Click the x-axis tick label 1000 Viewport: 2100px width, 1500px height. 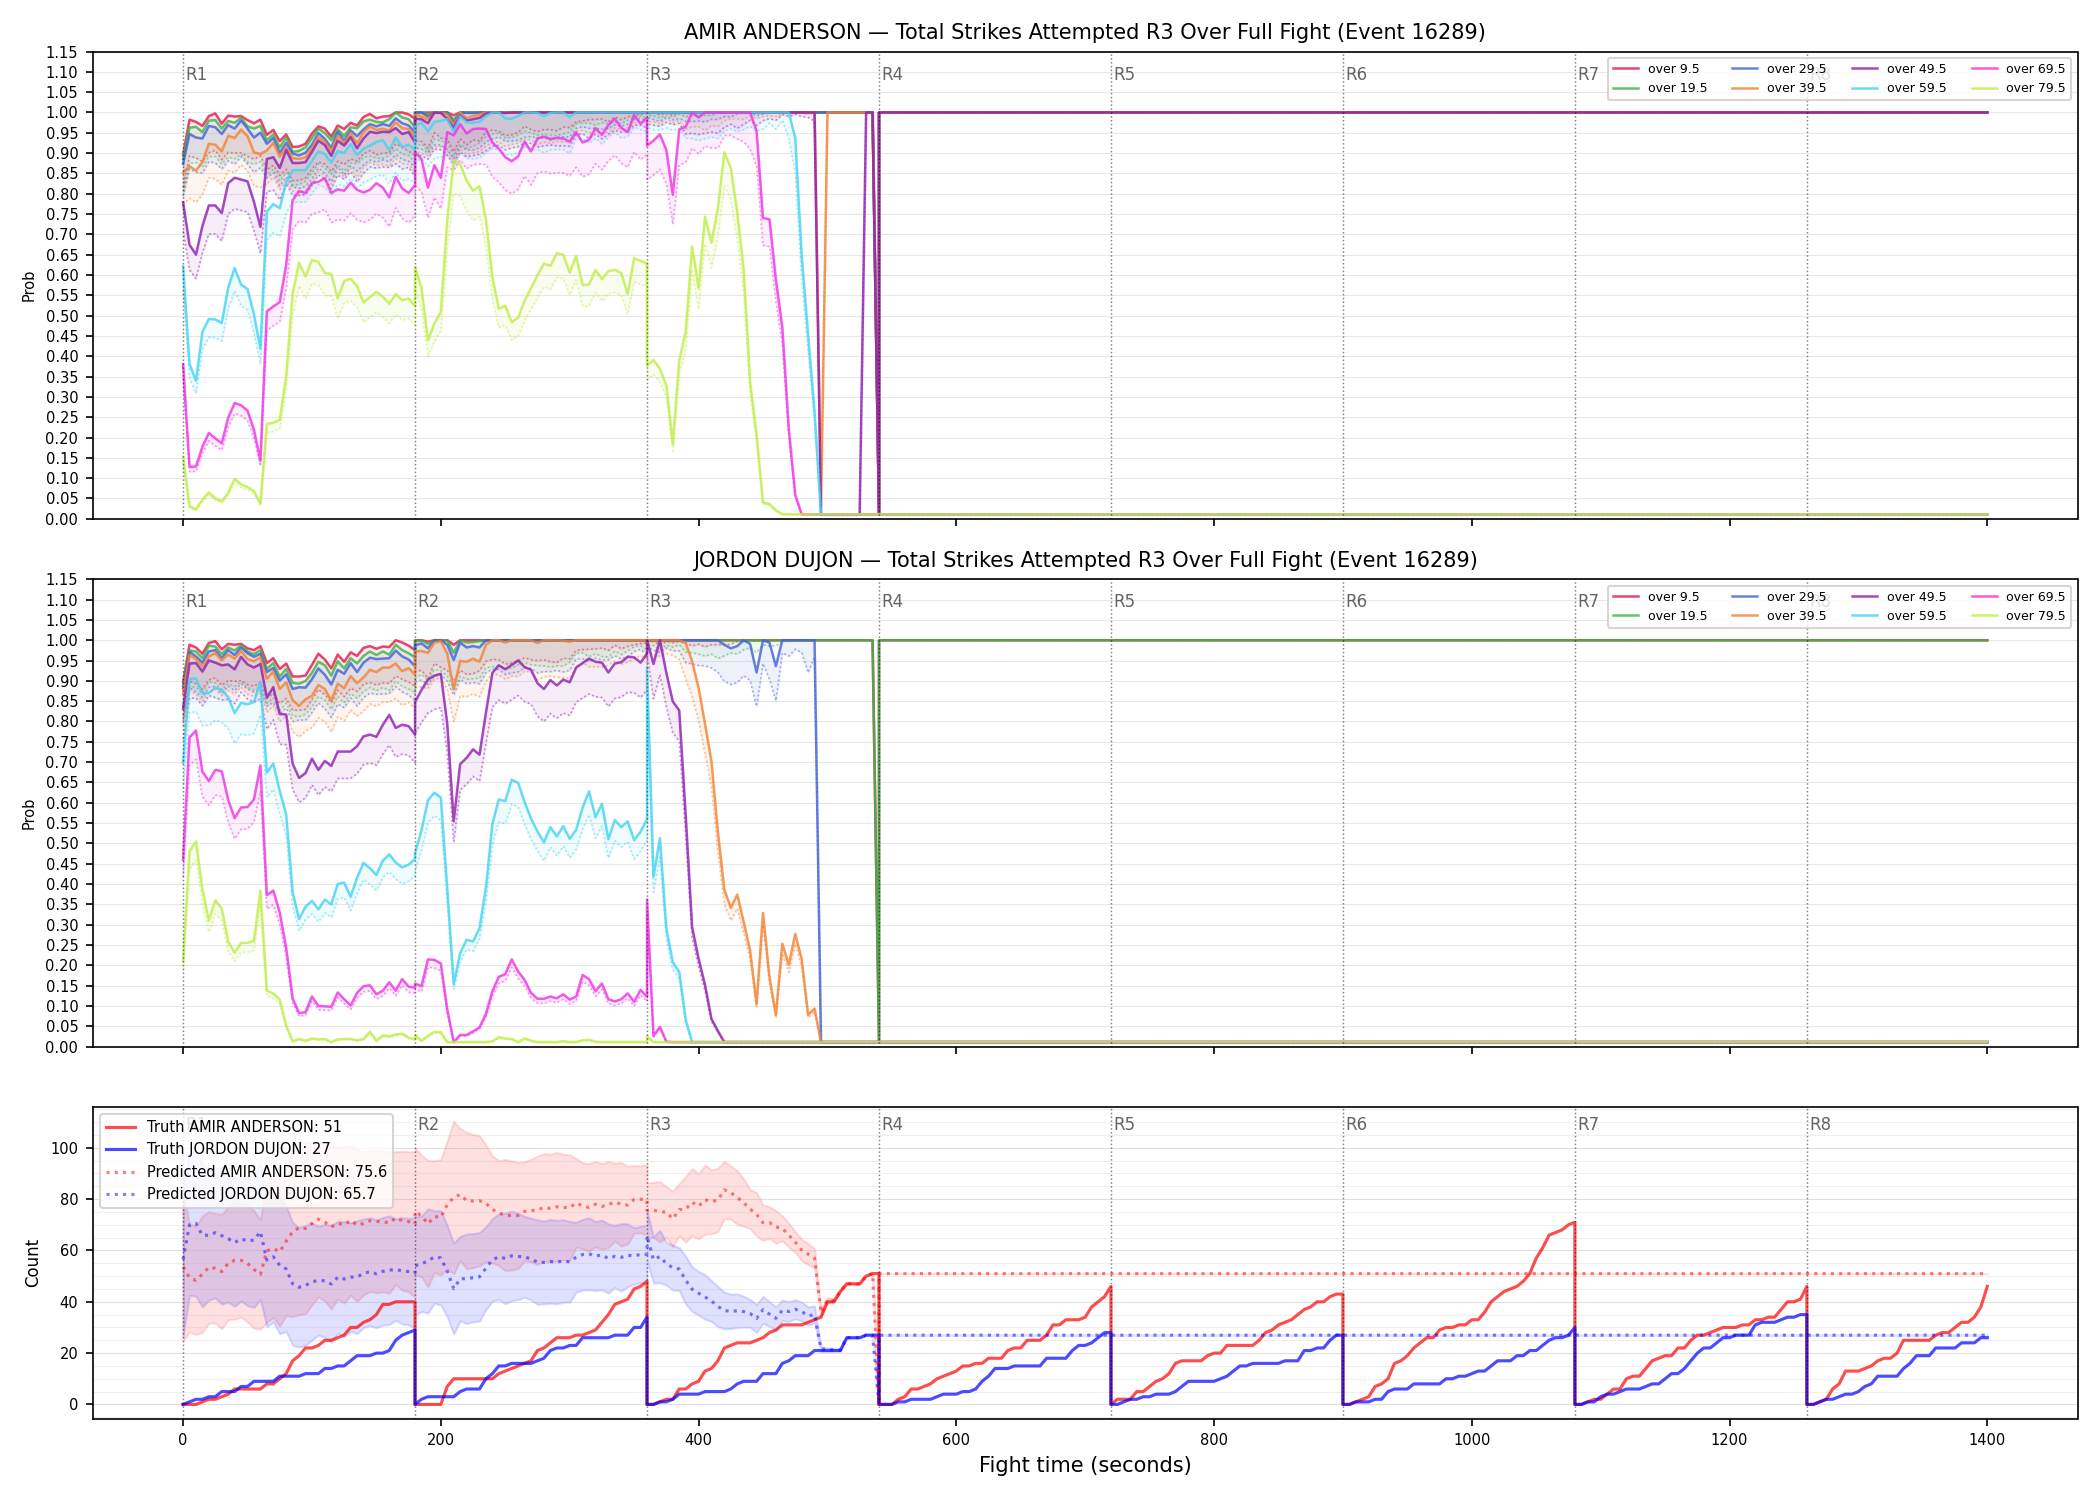pyautogui.click(x=1472, y=1440)
